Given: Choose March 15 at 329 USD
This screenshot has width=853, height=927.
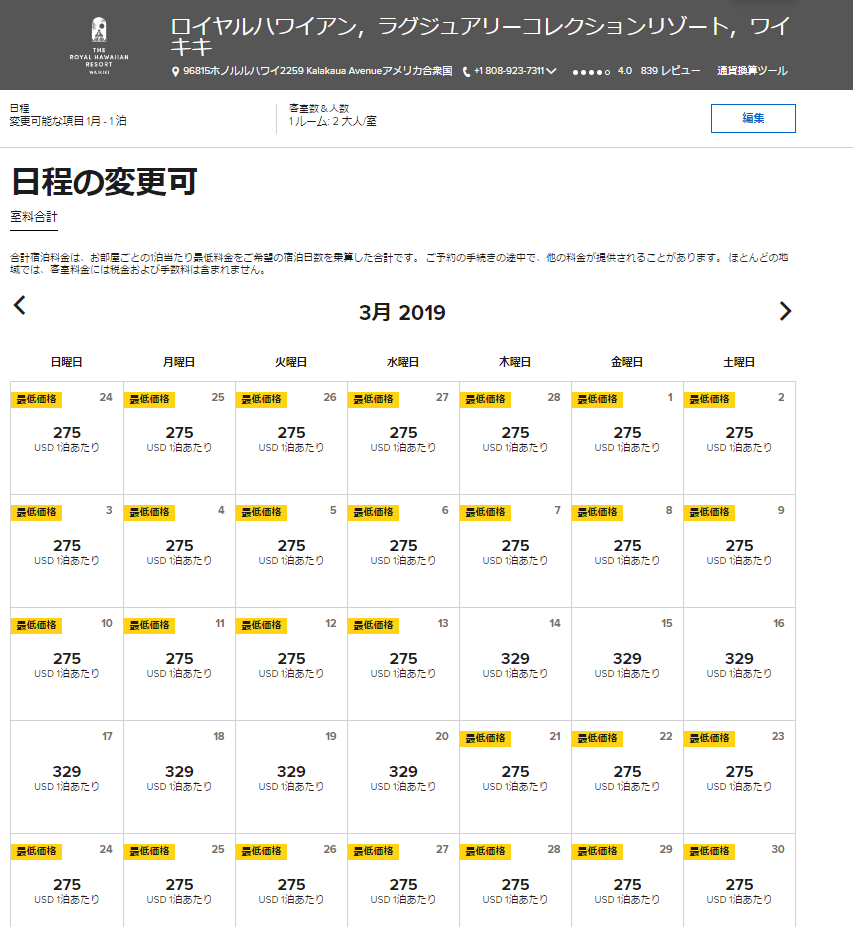Looking at the screenshot, I should click(627, 664).
